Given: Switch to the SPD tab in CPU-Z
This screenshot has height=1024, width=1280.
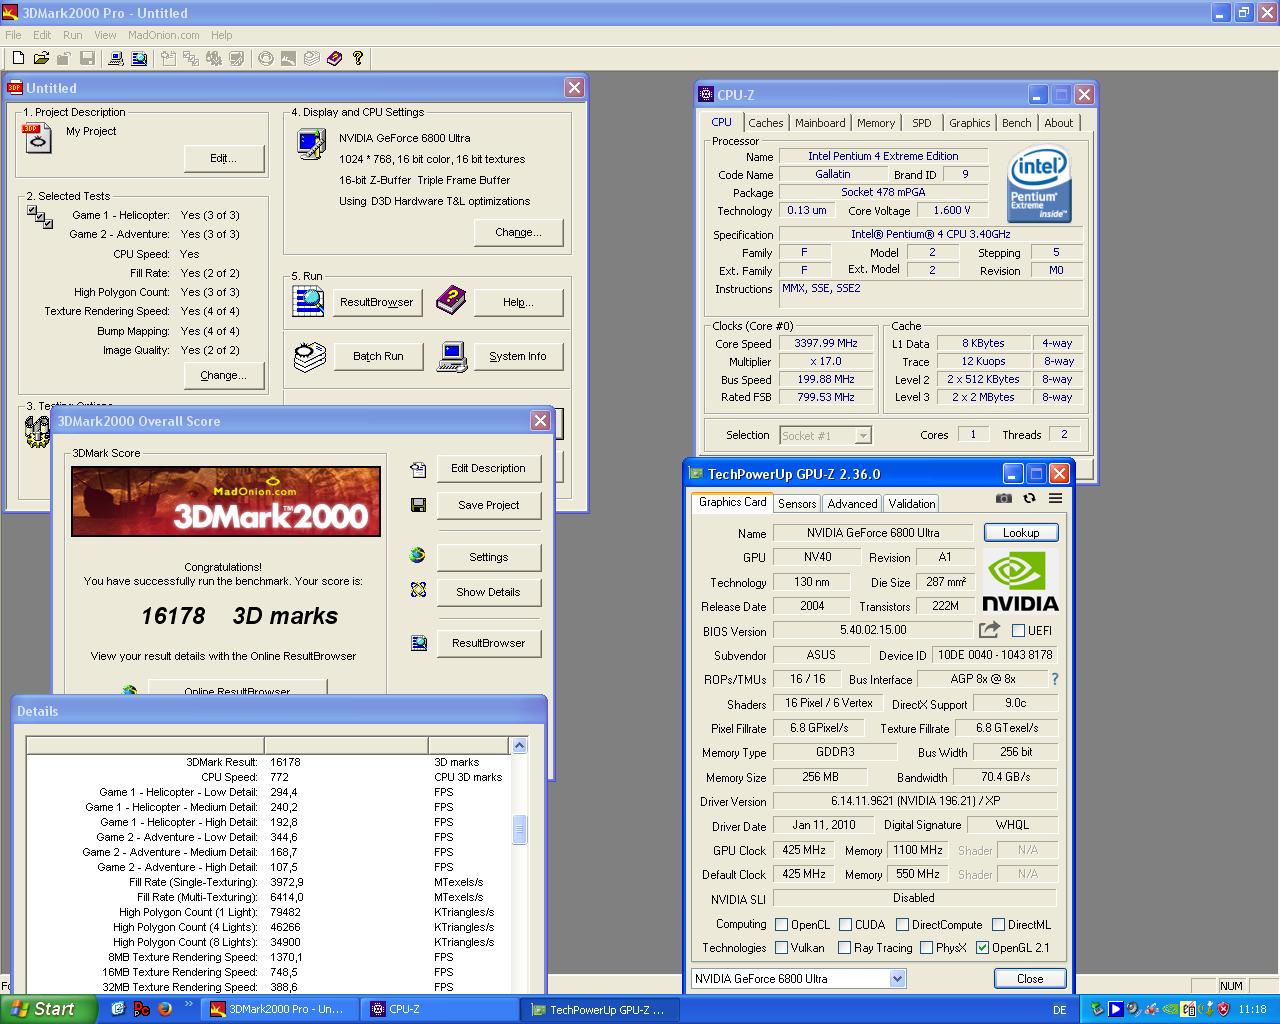Looking at the screenshot, I should point(922,123).
